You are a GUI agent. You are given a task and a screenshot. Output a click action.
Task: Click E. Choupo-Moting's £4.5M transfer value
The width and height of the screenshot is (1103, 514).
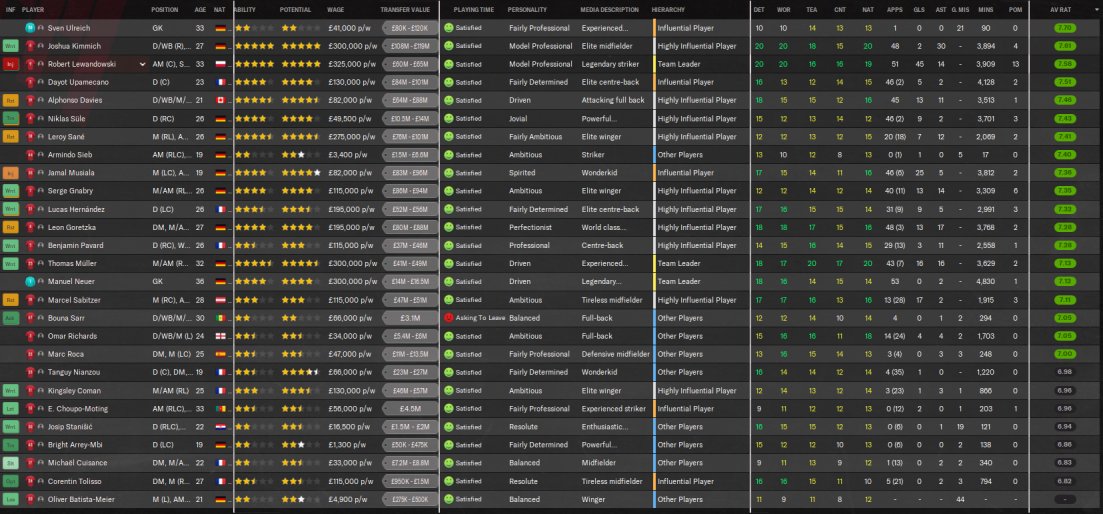[410, 409]
